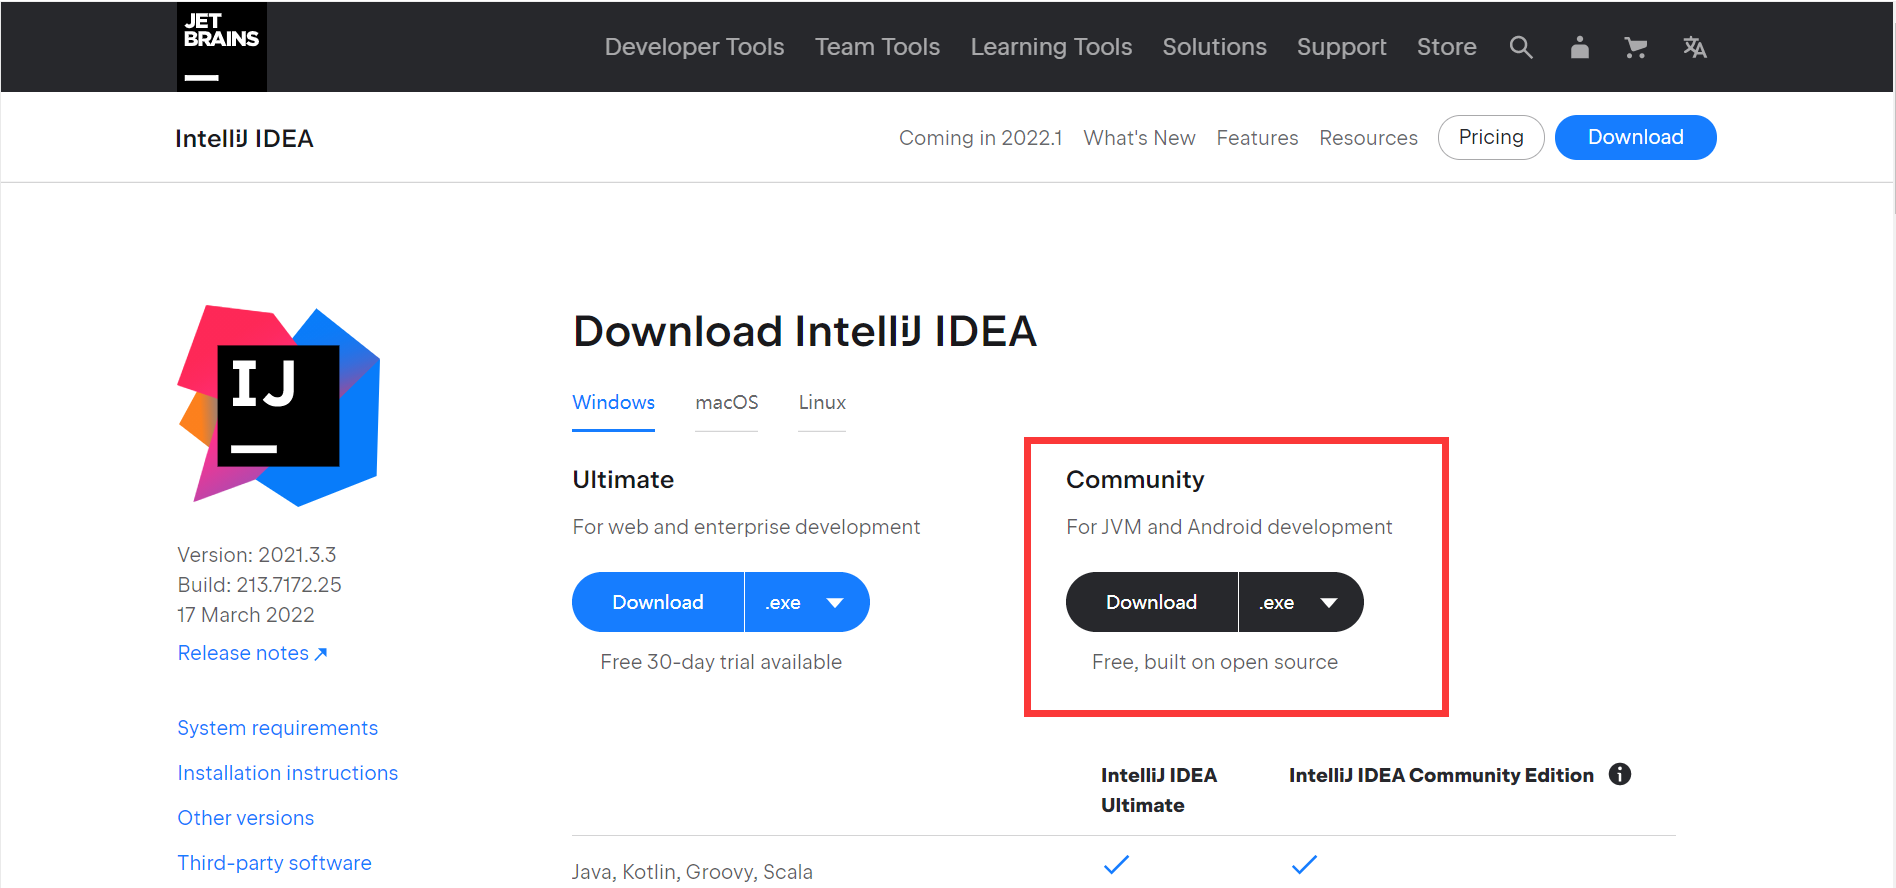The height and width of the screenshot is (888, 1896).
Task: Go to the Store page
Action: [1446, 47]
